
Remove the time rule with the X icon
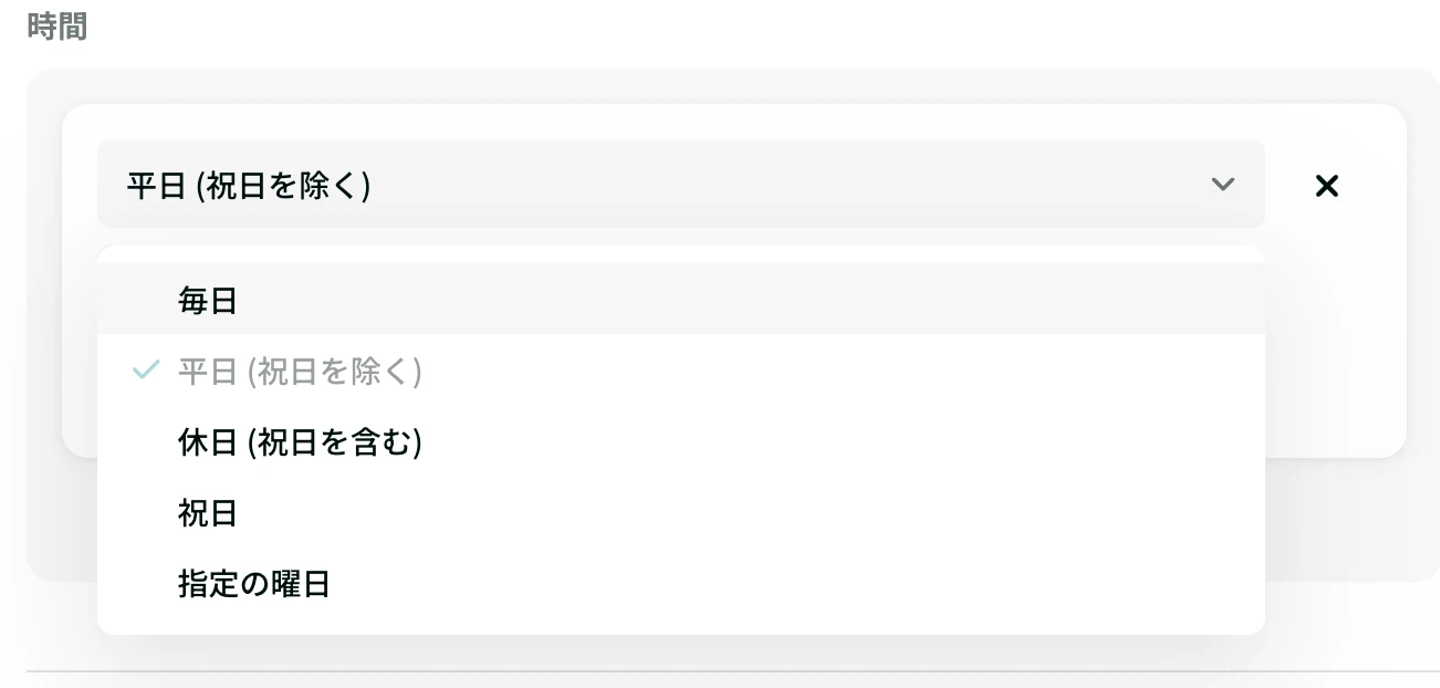pos(1326,185)
